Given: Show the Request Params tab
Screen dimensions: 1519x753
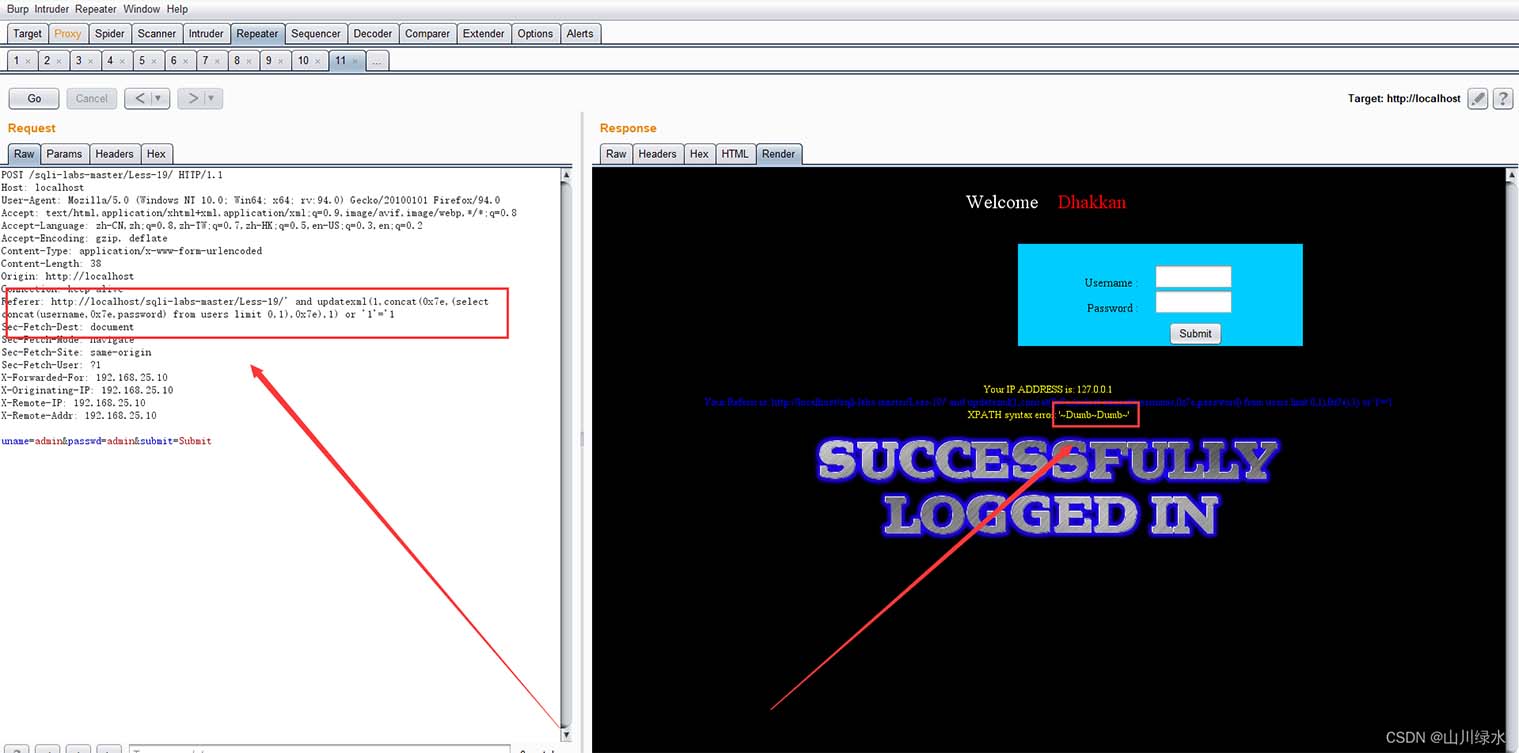Looking at the screenshot, I should point(64,153).
